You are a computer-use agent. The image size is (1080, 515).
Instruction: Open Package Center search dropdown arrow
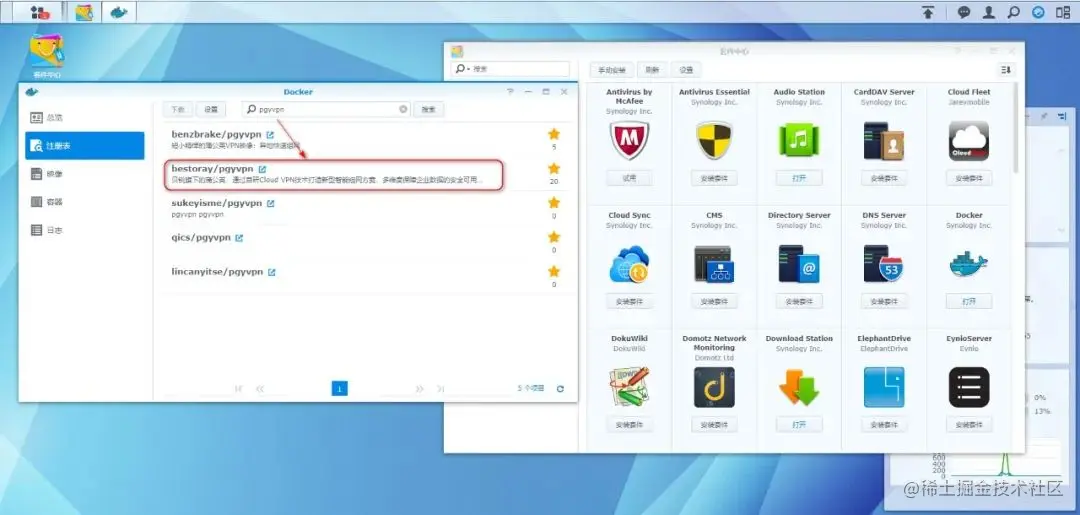tap(468, 70)
